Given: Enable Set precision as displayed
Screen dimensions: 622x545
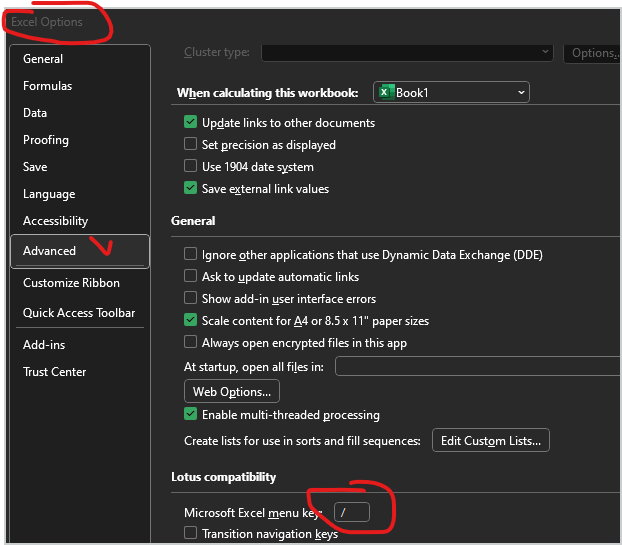Looking at the screenshot, I should [x=190, y=144].
